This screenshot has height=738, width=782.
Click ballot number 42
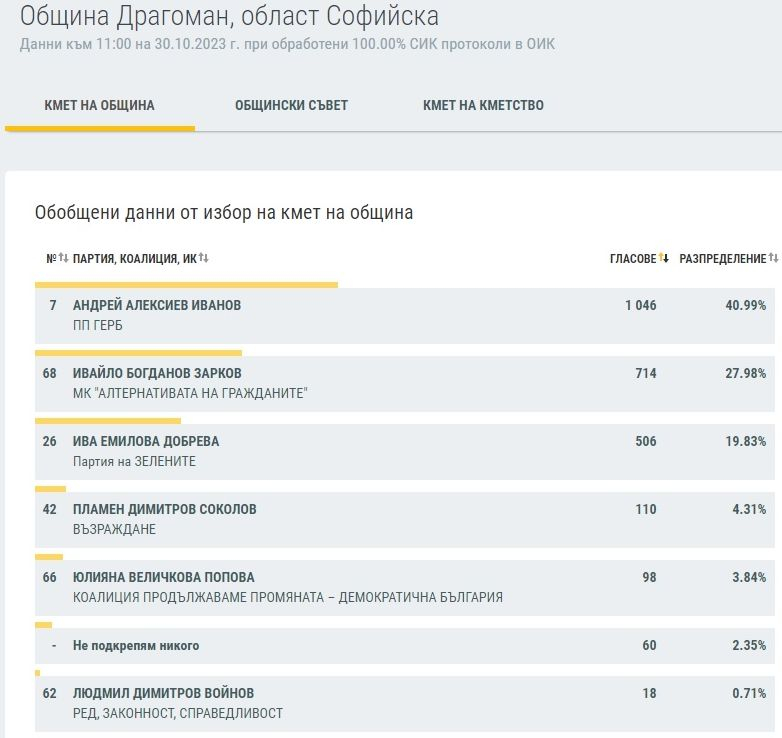[x=49, y=509]
